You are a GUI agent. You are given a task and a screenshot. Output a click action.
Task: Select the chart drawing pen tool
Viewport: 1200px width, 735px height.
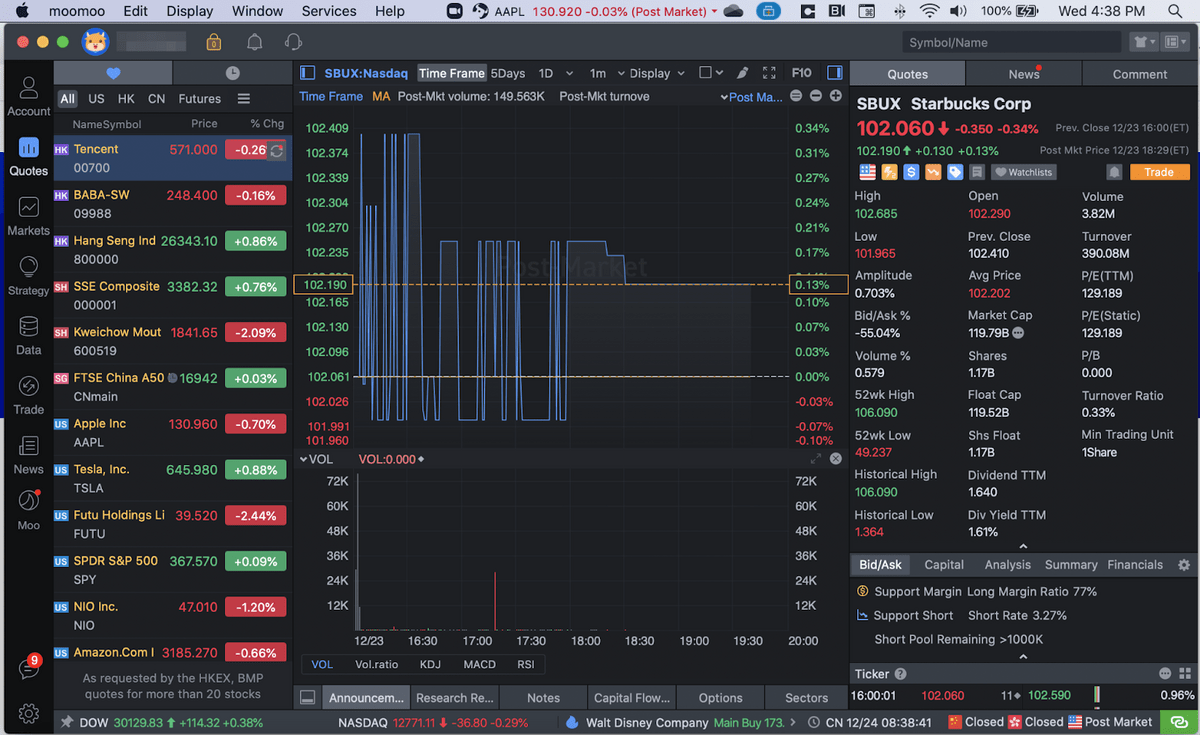point(742,73)
